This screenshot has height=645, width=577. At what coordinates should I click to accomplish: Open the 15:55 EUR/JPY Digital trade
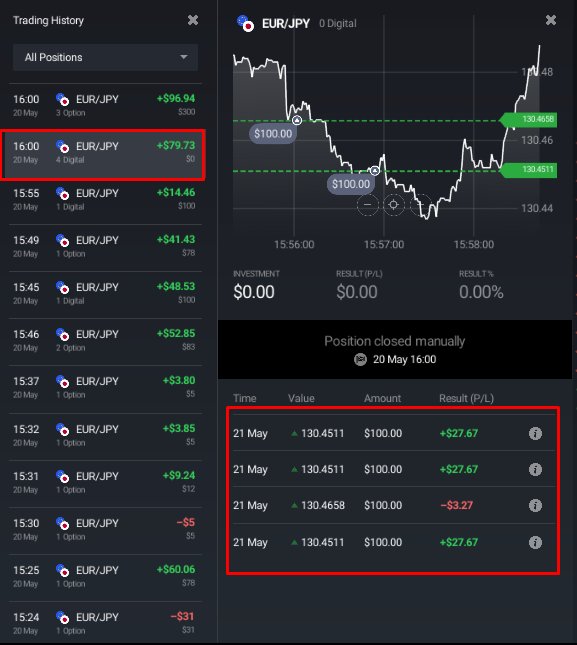tap(105, 200)
